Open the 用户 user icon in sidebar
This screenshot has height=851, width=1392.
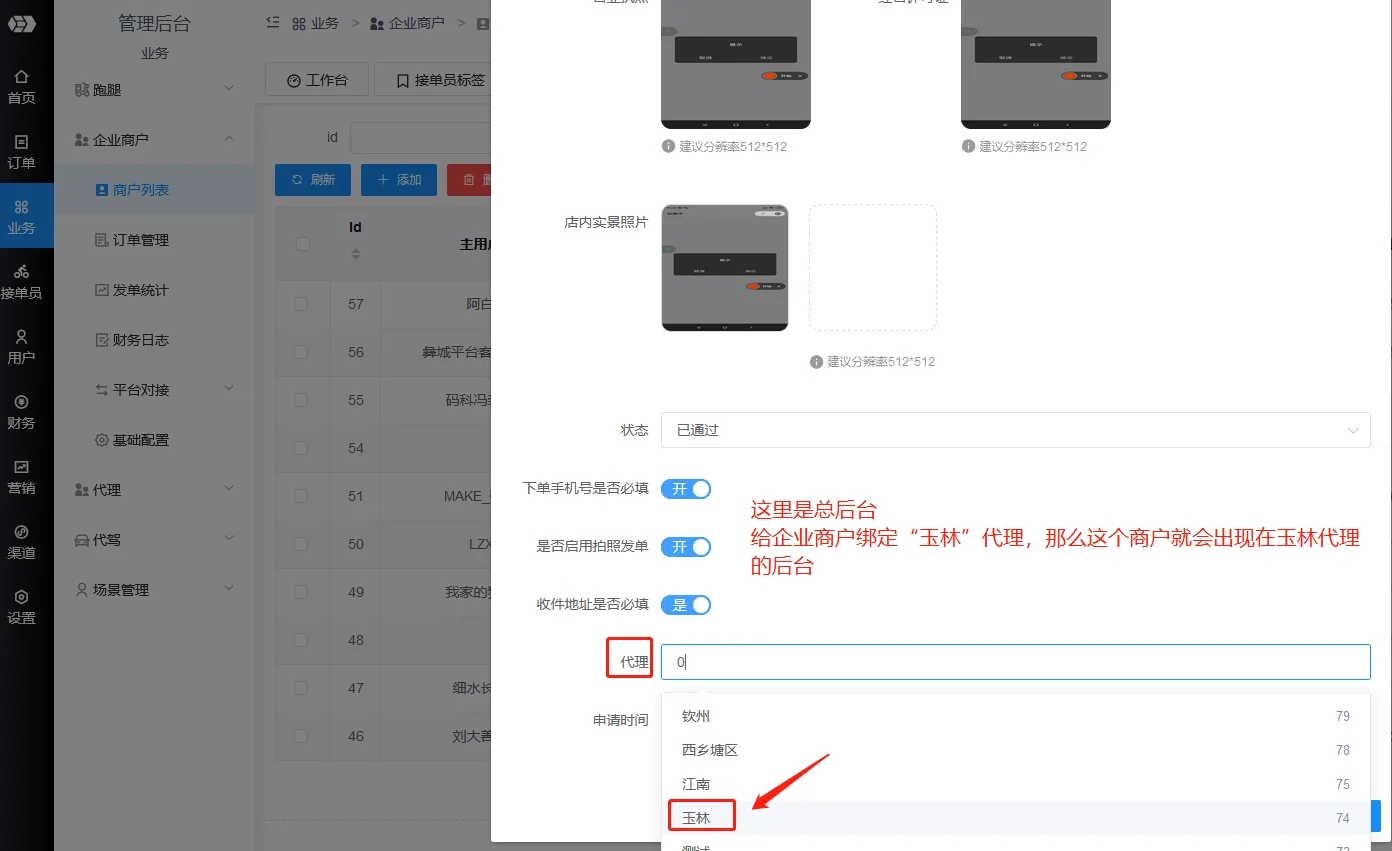click(21, 337)
